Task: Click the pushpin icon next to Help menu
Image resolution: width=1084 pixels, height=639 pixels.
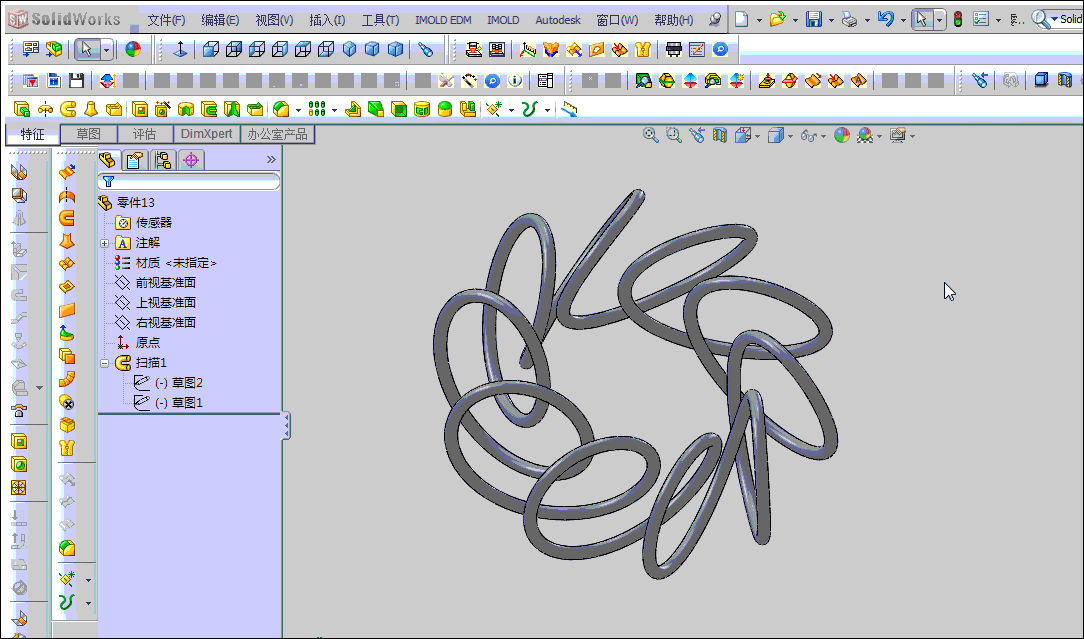Action: [x=716, y=19]
